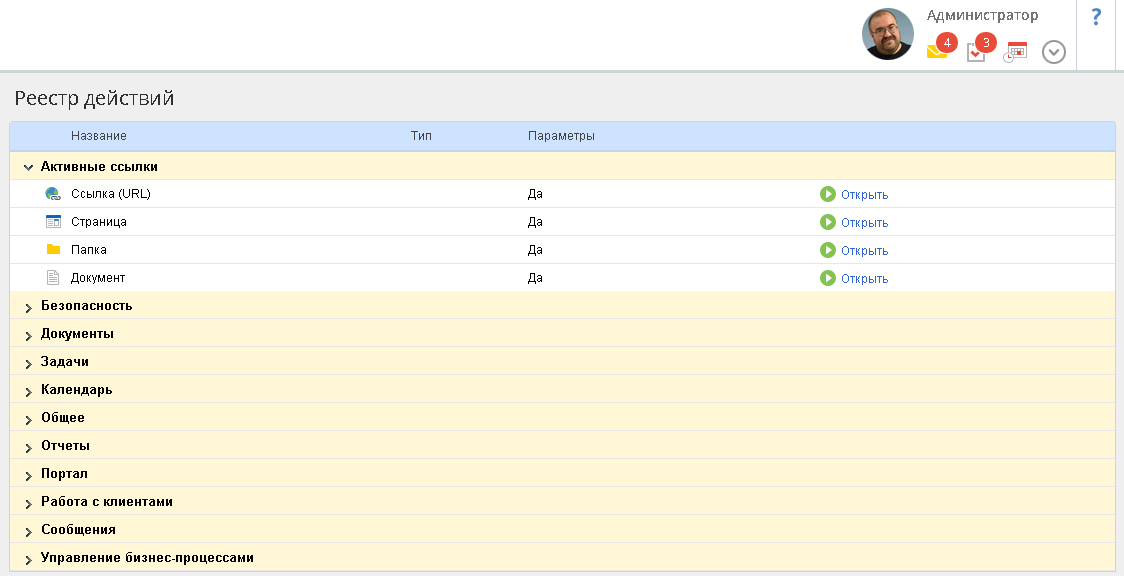The width and height of the screenshot is (1124, 576).
Task: Click Да value in Папка row
Action: 535,249
